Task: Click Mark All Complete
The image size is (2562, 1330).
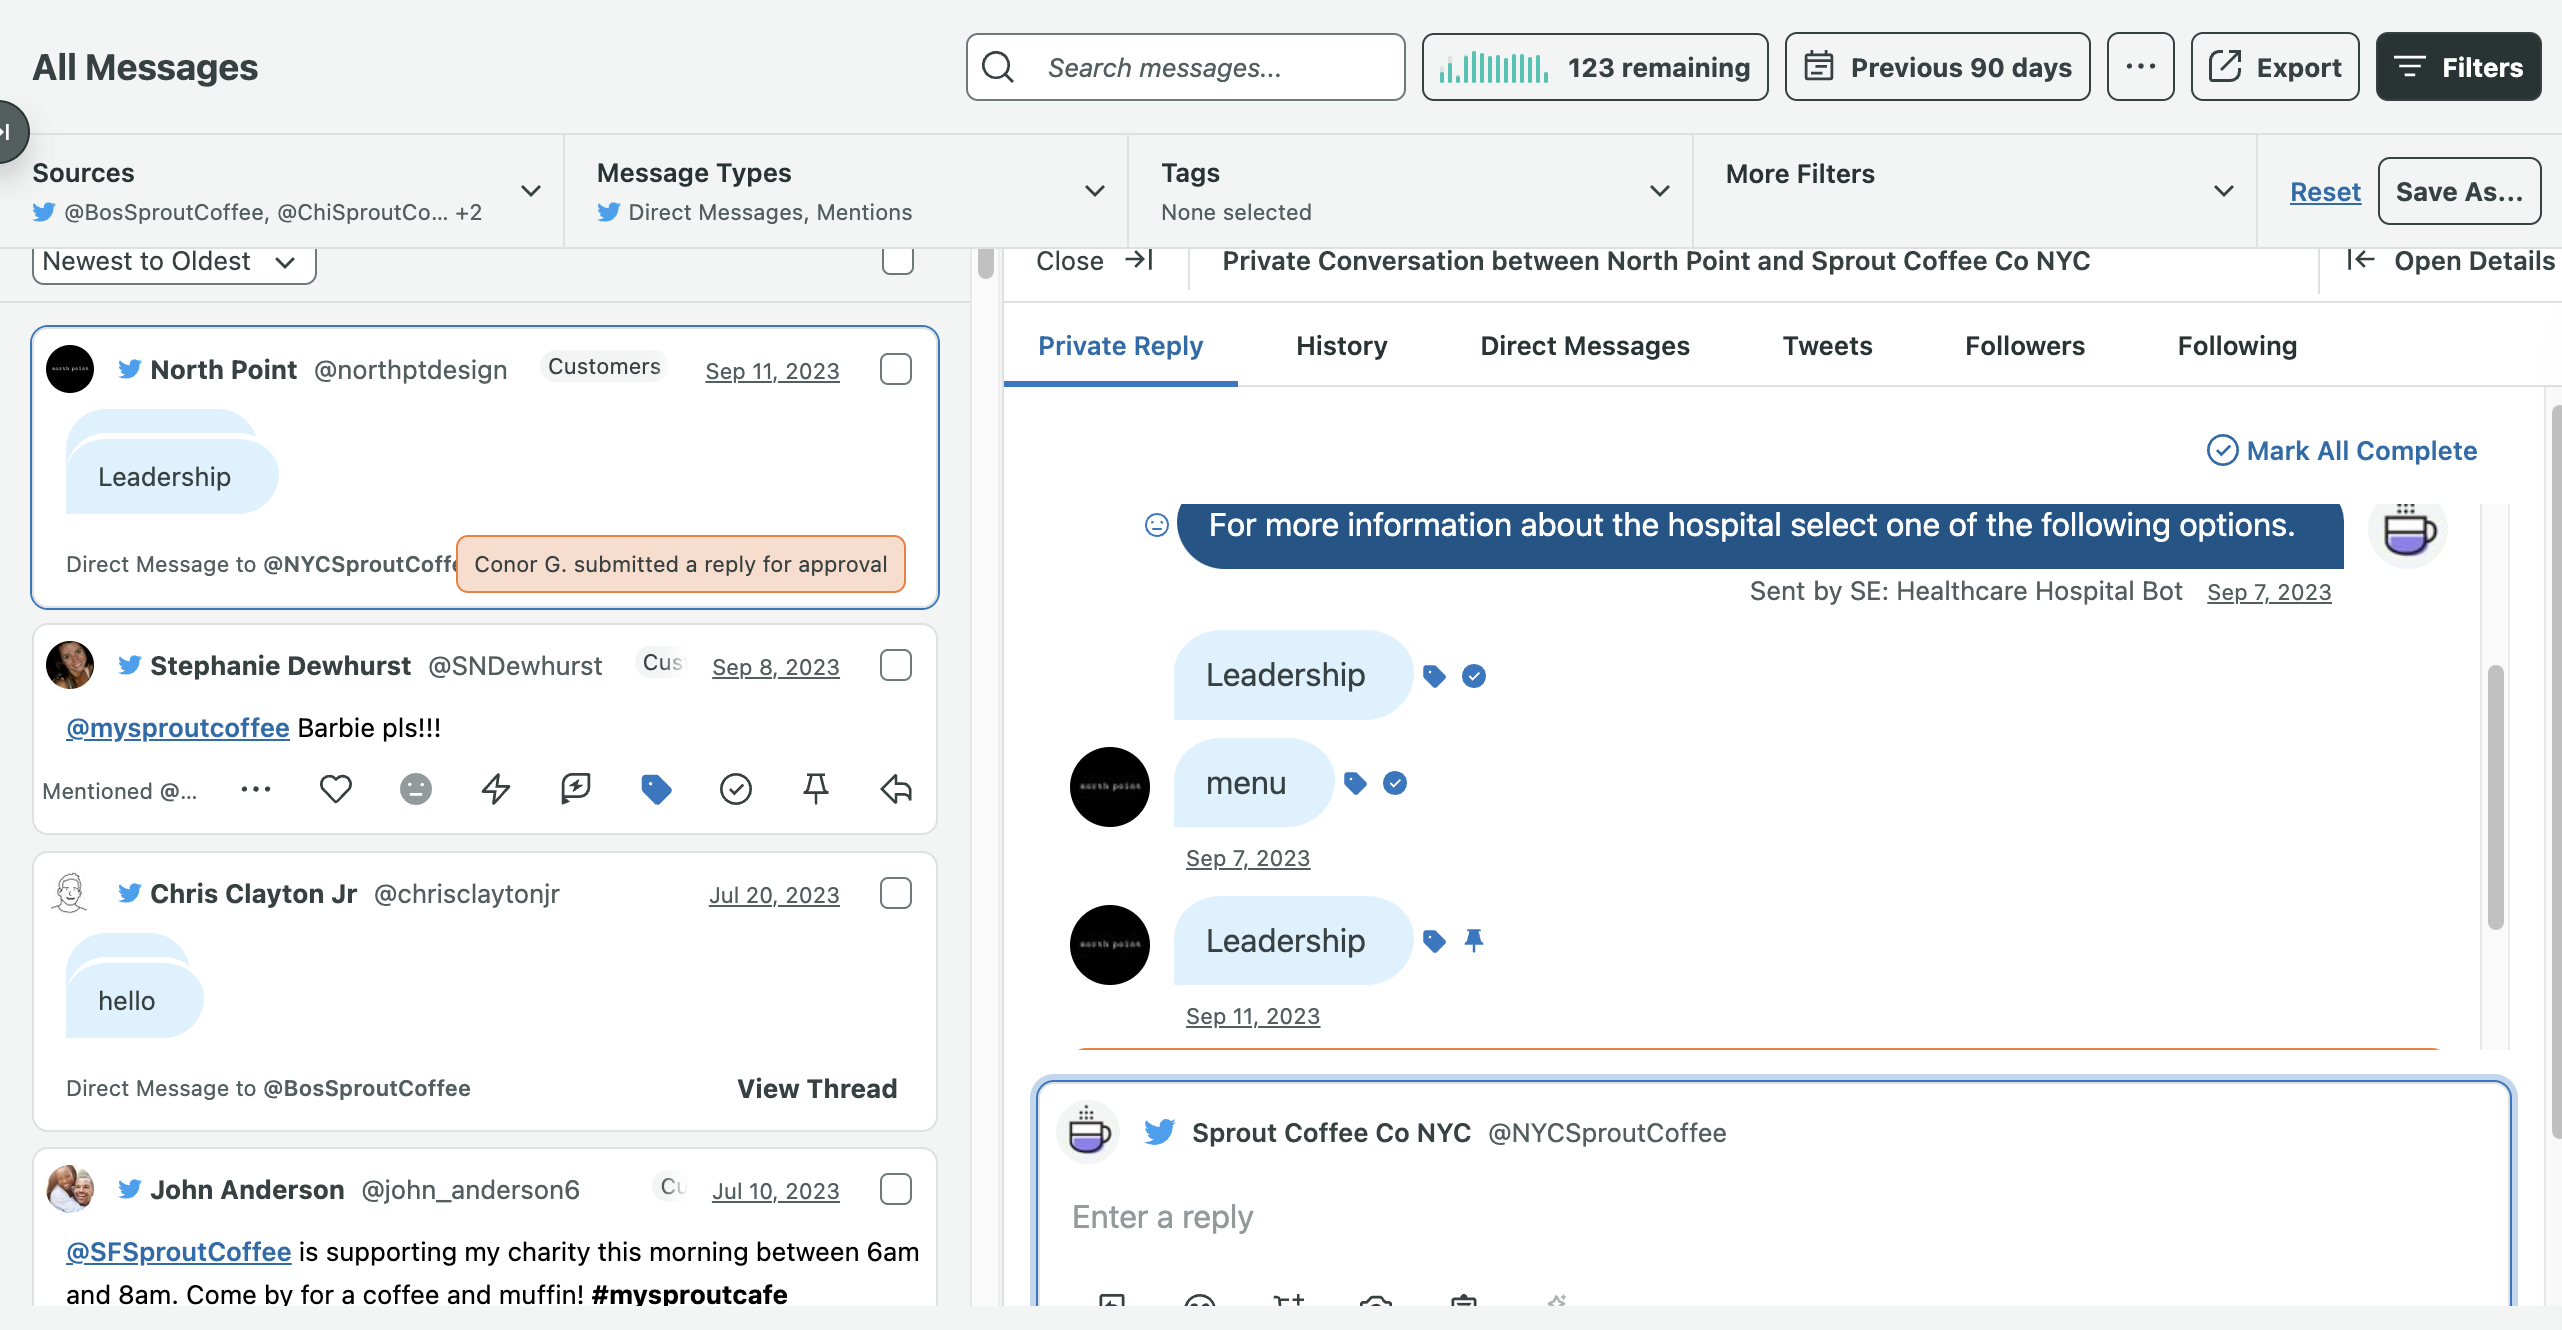Action: click(x=2341, y=451)
